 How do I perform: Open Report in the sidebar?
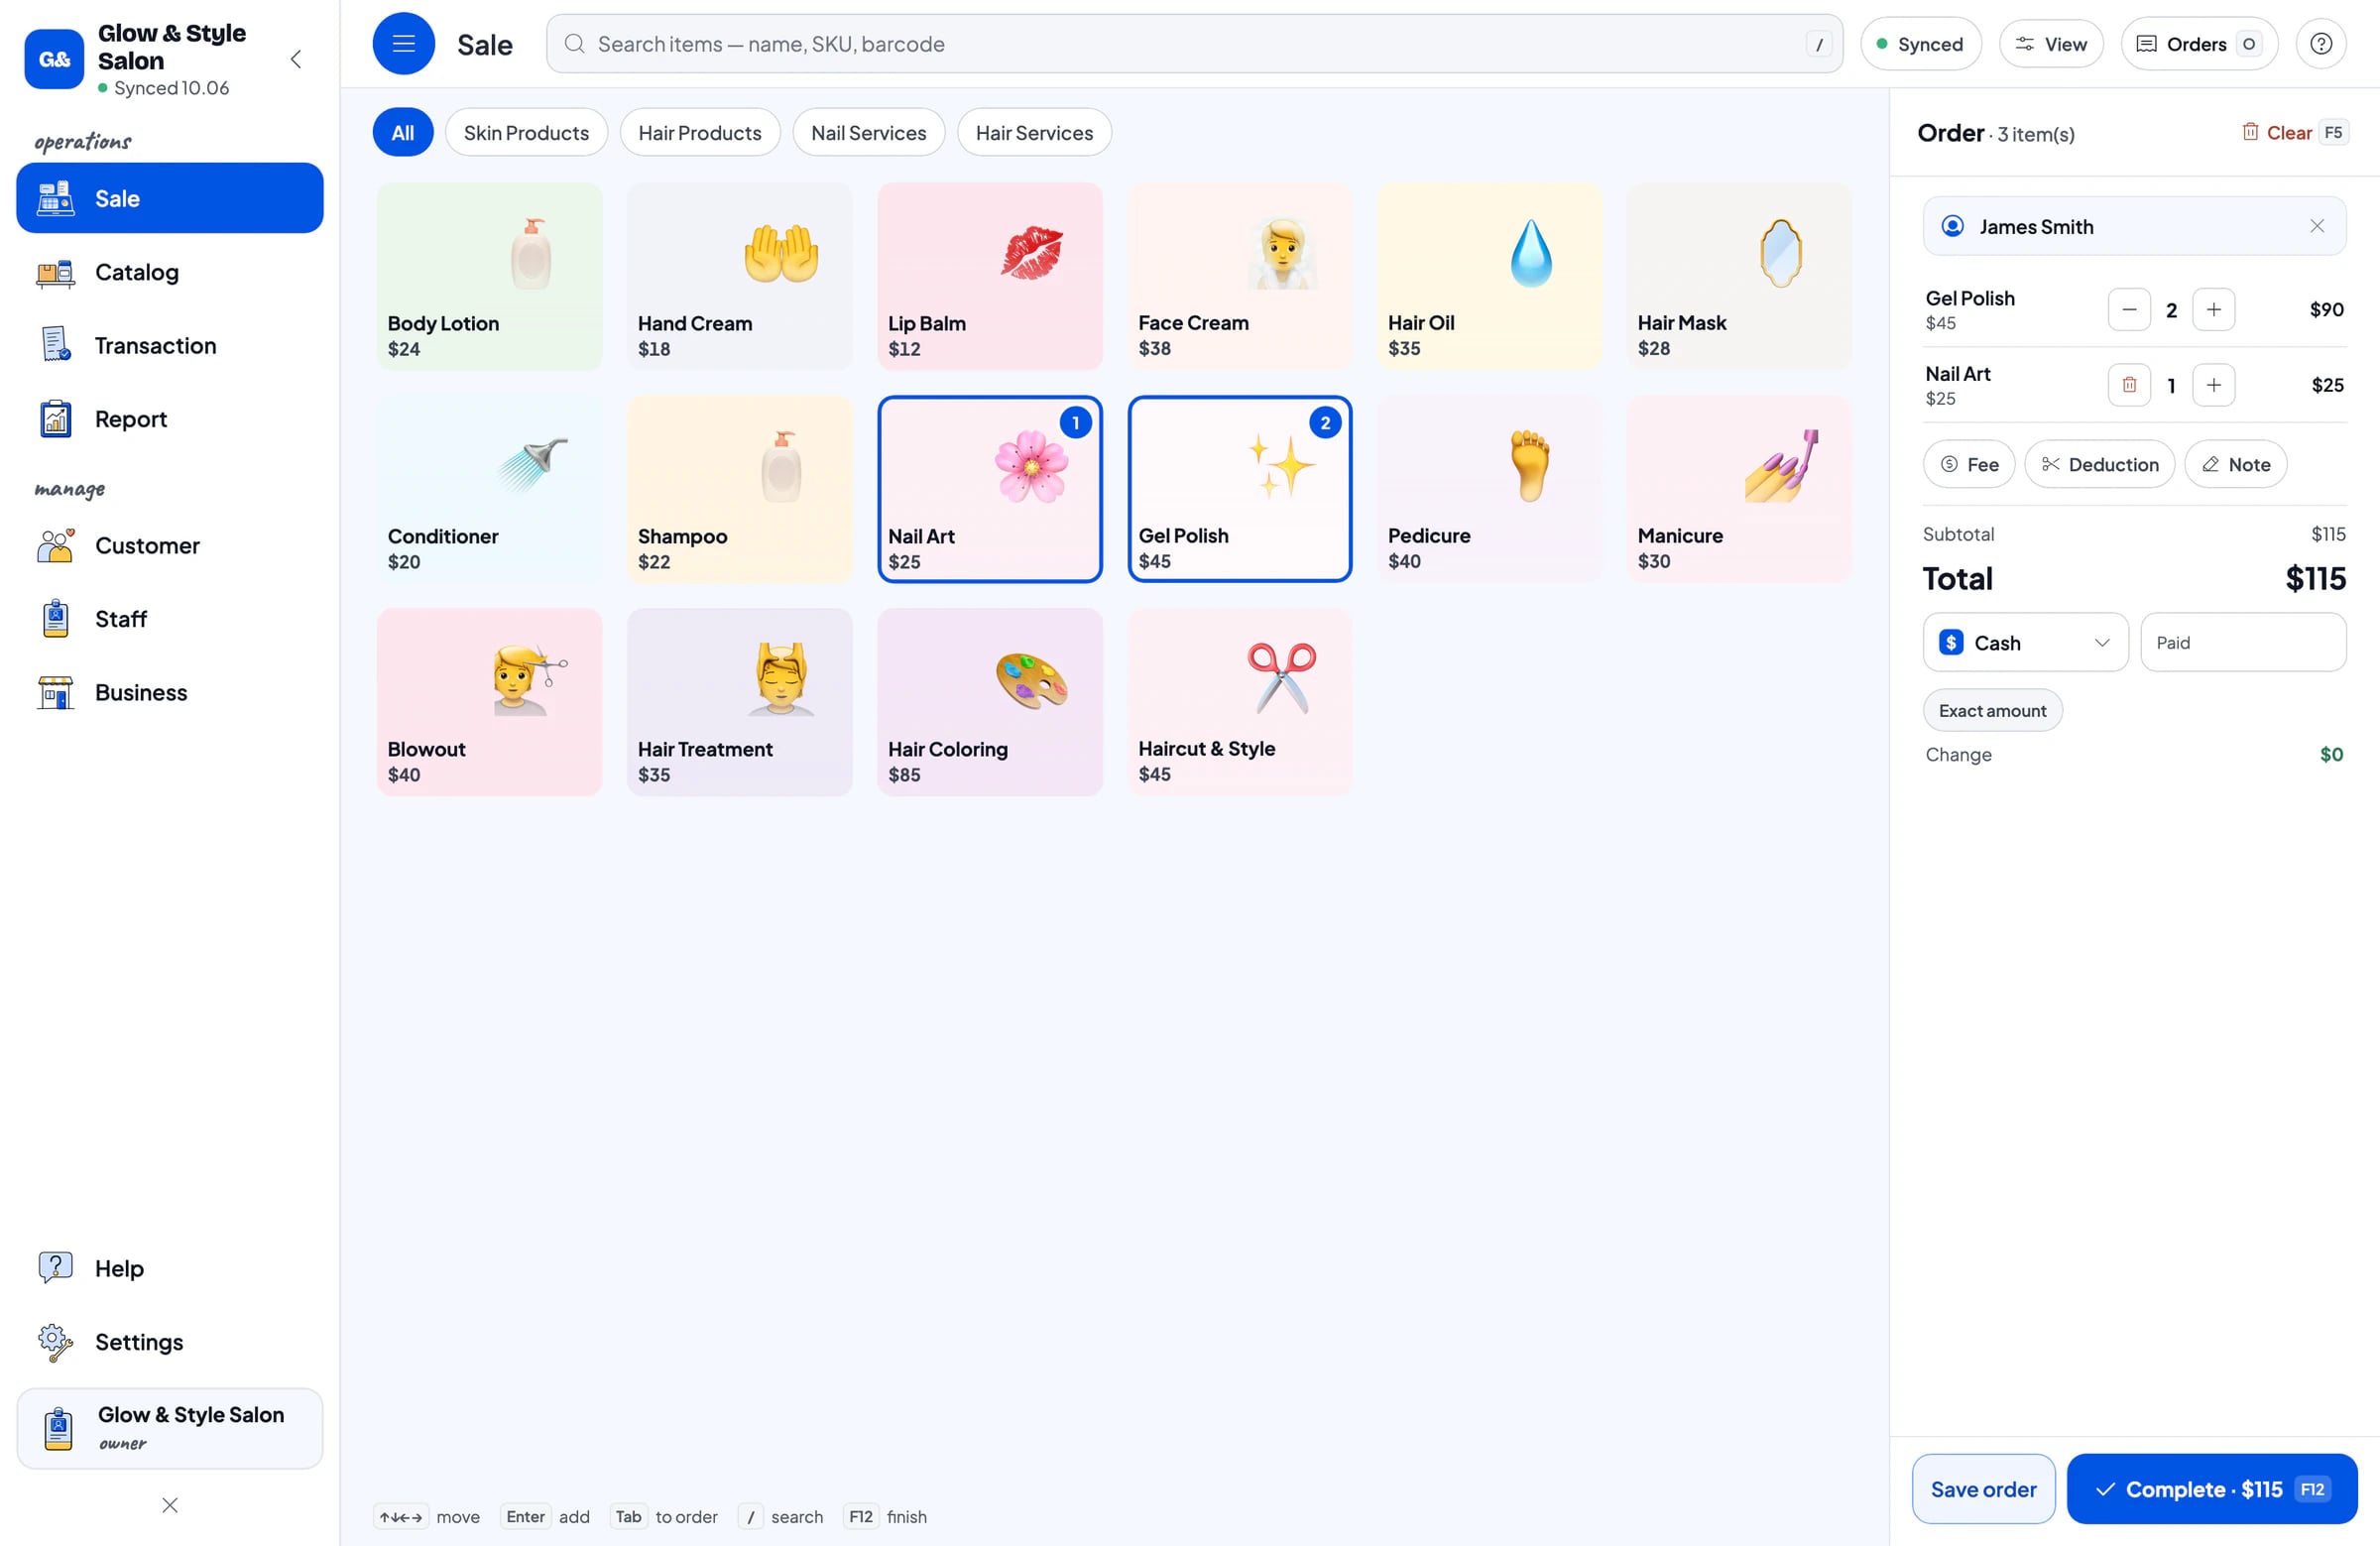170,419
